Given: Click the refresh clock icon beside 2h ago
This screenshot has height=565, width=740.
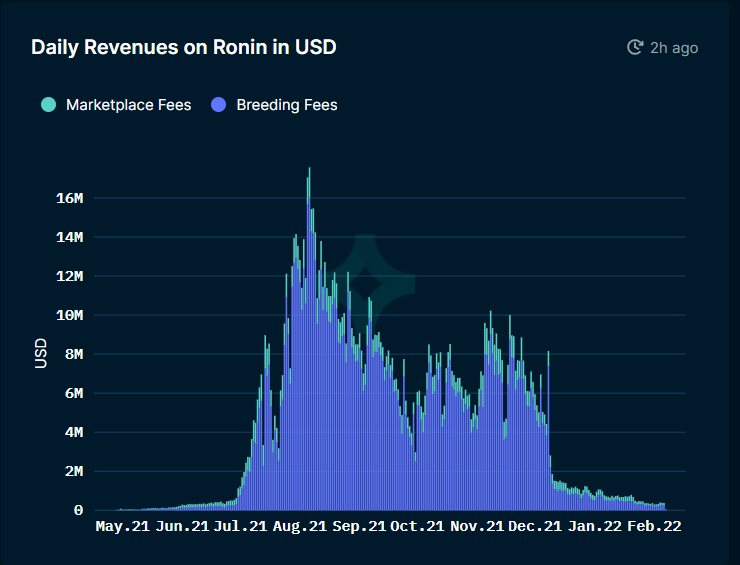Looking at the screenshot, I should pos(634,47).
